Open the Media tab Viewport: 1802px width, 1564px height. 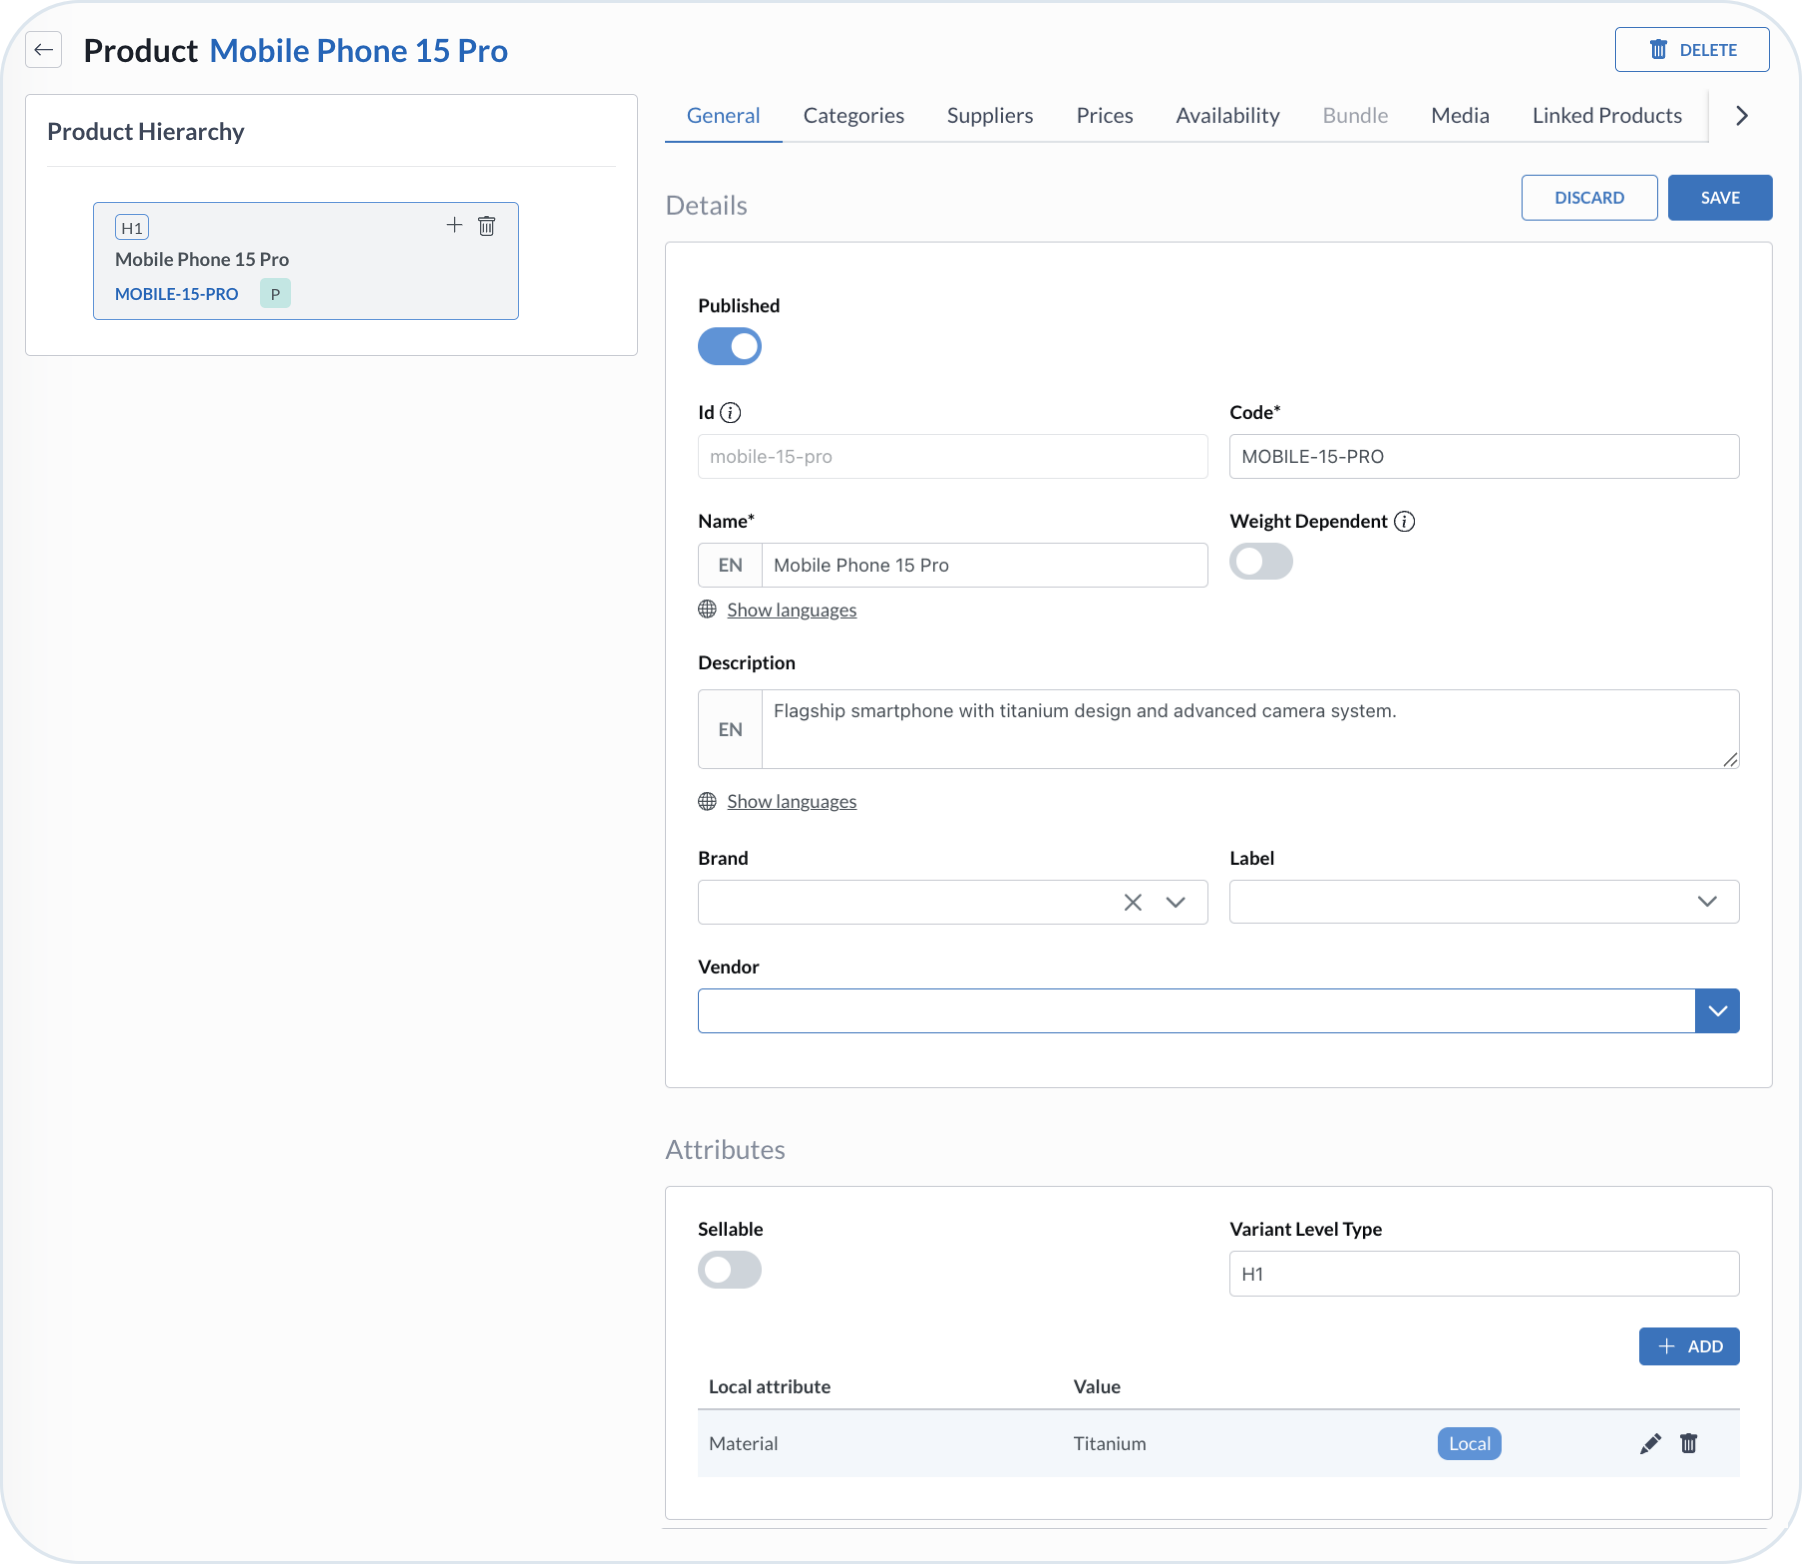(x=1460, y=116)
